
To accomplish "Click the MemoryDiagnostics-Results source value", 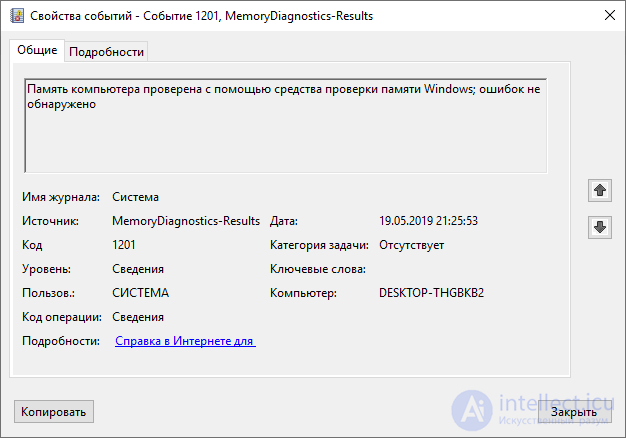I will (x=186, y=221).
